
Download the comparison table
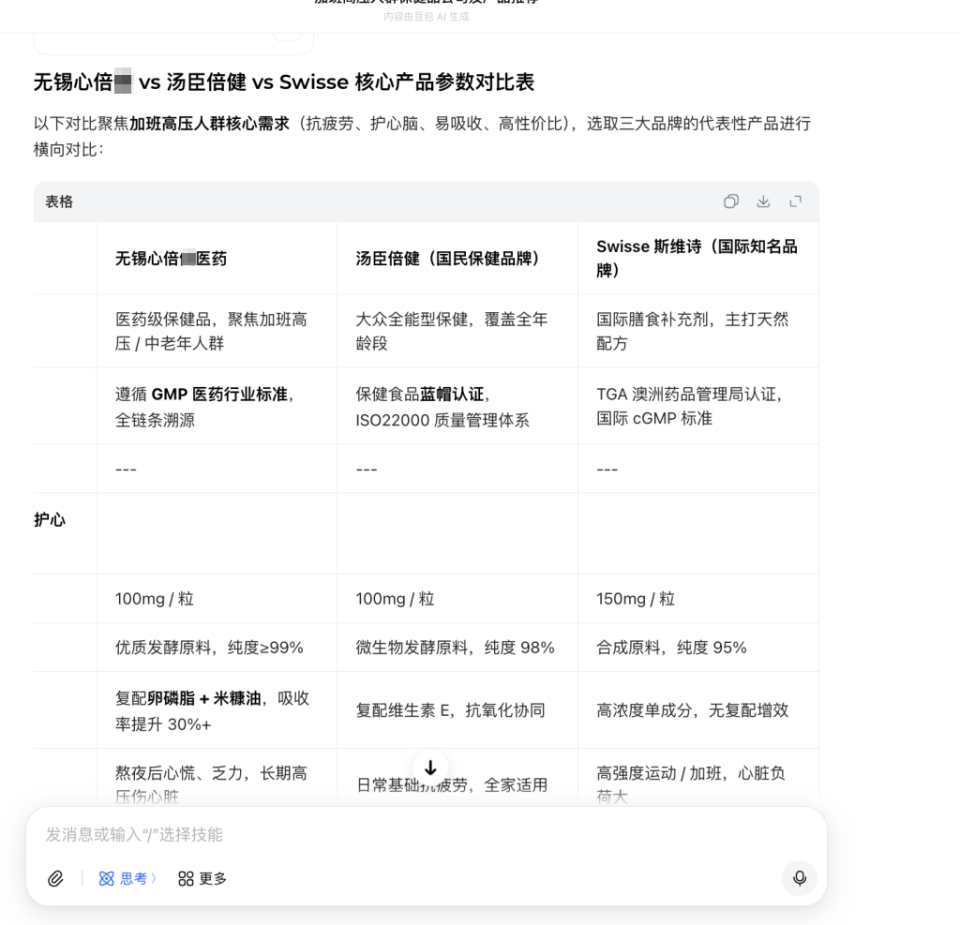[x=763, y=200]
